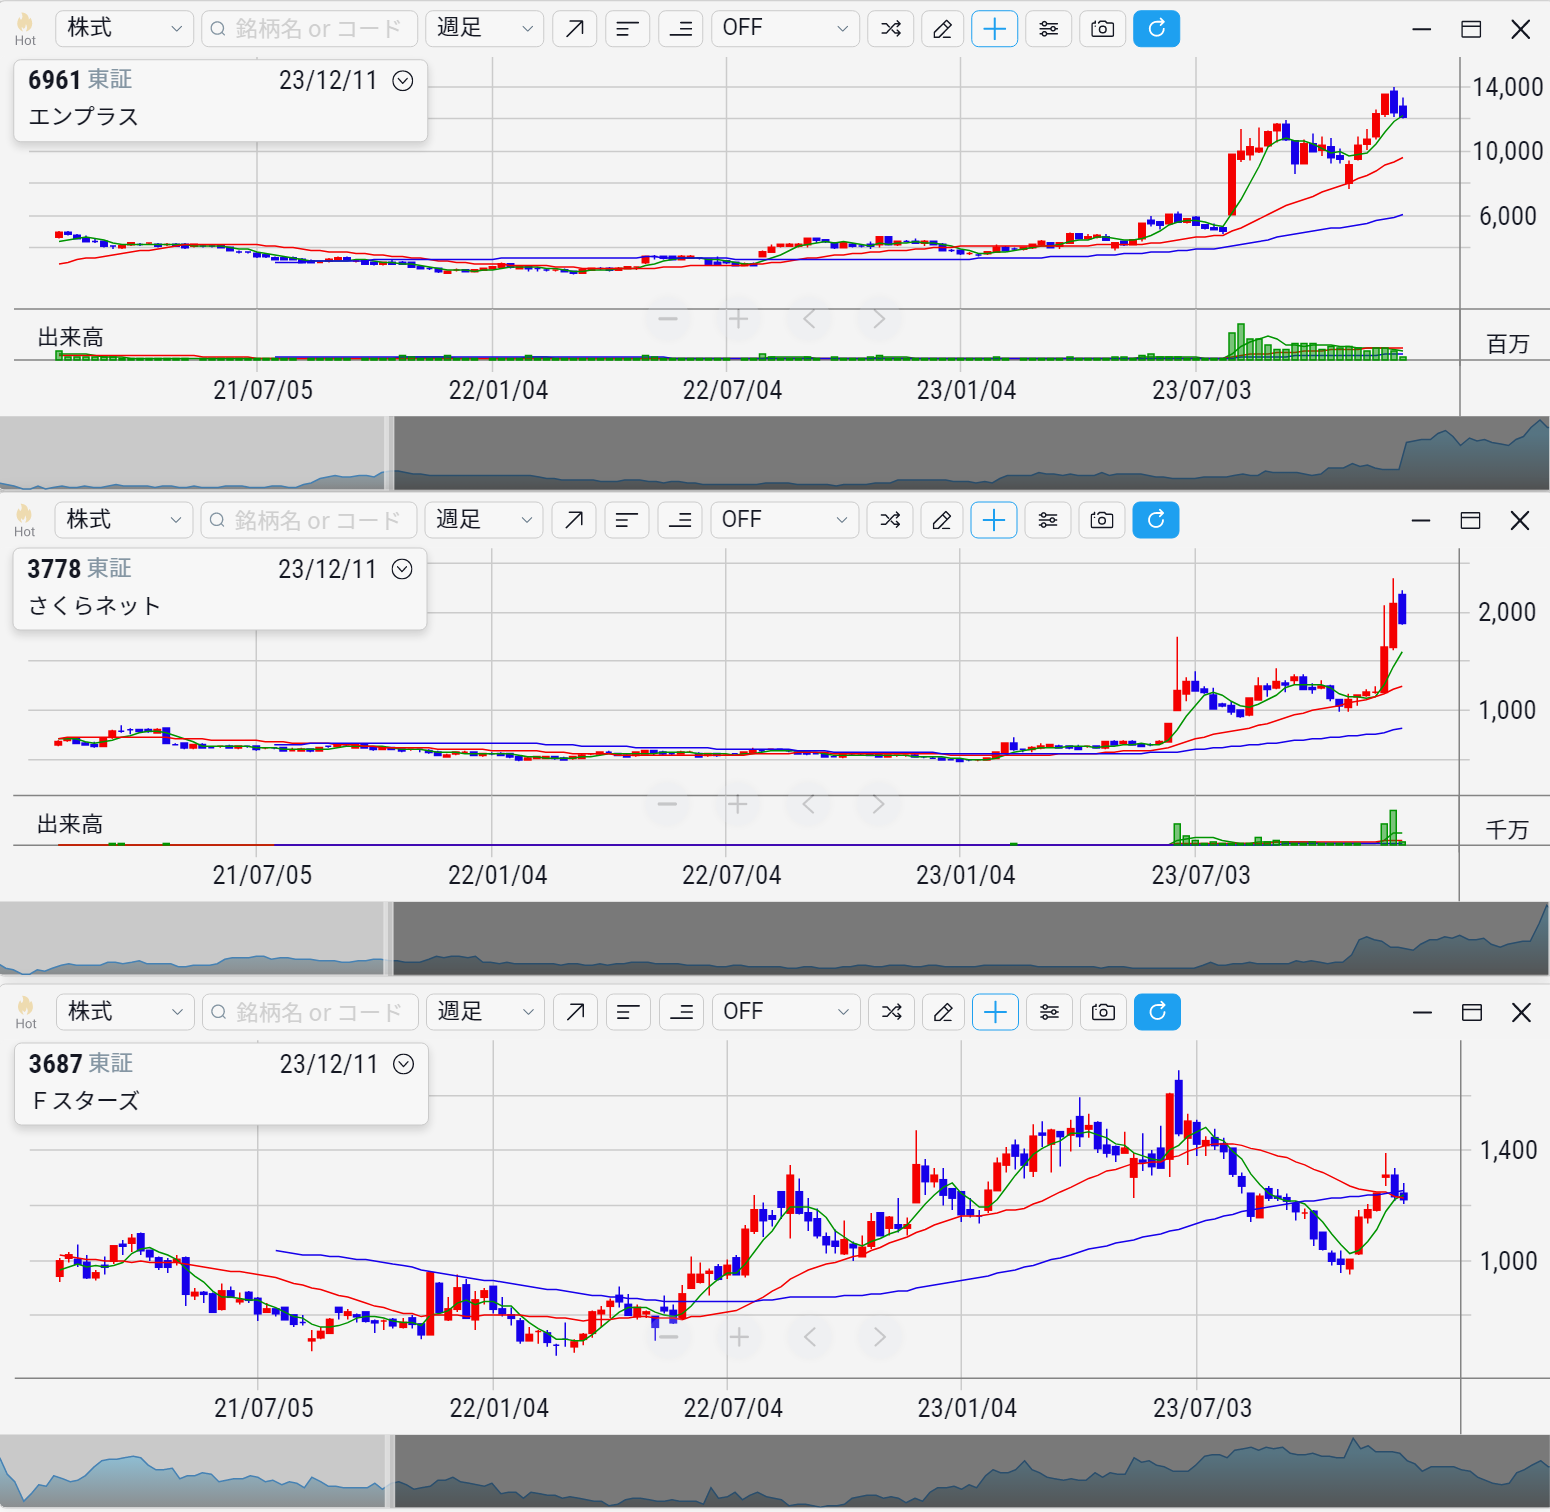Open the 株式 dropdown in the Fスターズ chart
Image resolution: width=1550 pixels, height=1512 pixels.
point(124,1012)
